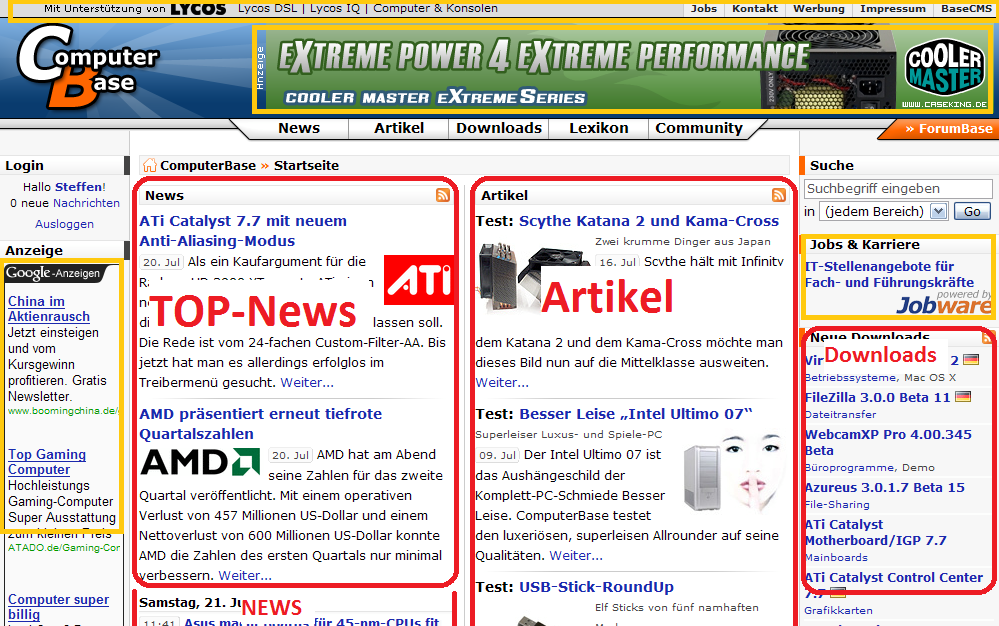Open FileZilla 3.0.0 Beta 11 download
999x626 pixels.
click(878, 397)
